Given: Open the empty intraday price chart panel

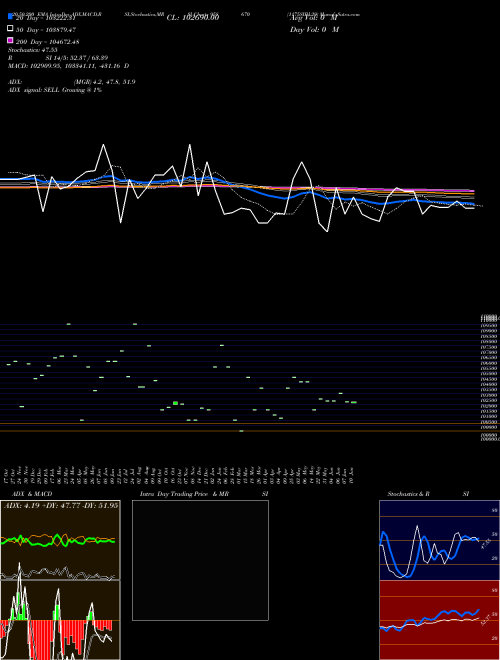Looking at the screenshot, I should (200, 560).
